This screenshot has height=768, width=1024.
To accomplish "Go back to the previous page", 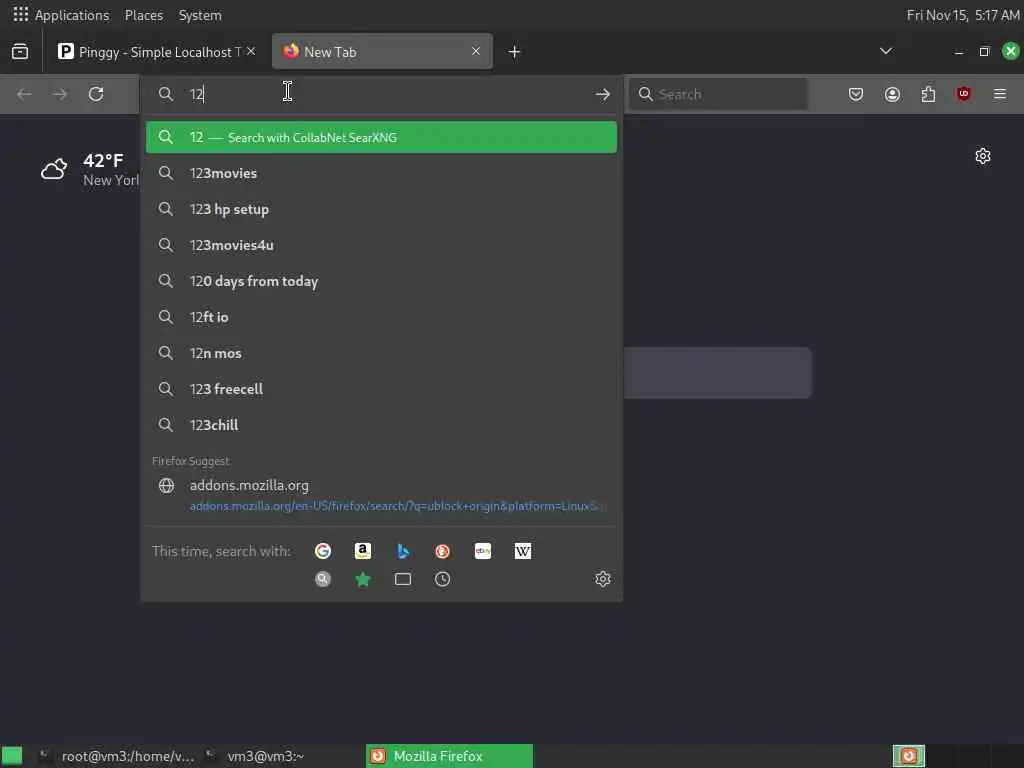I will (24, 94).
